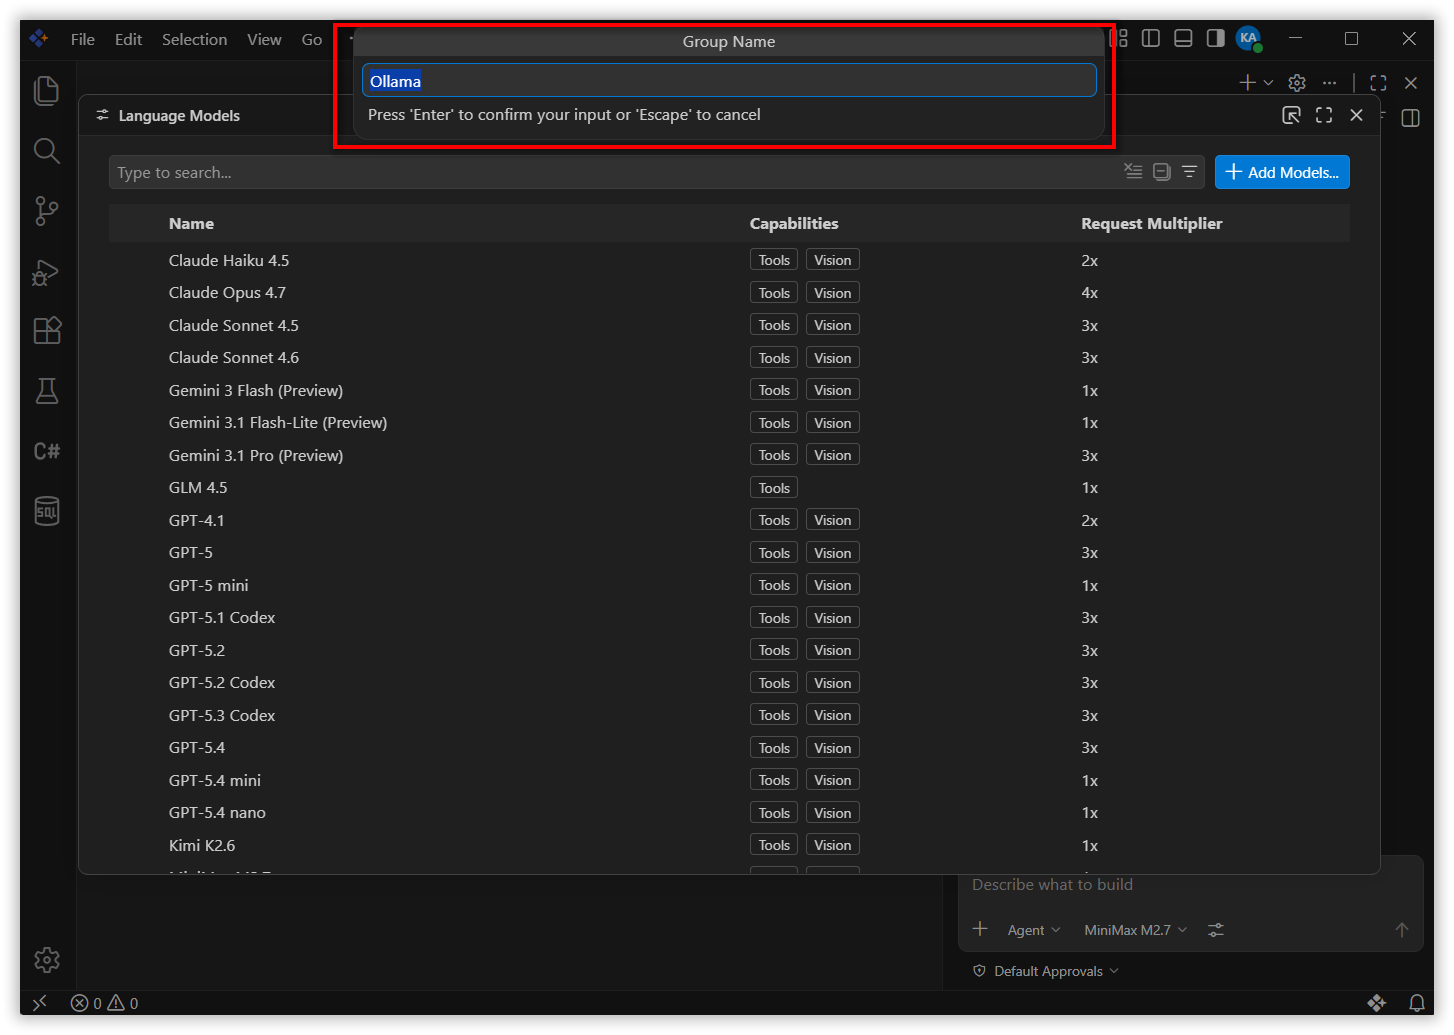Add context with the chat input plus icon

[980, 929]
